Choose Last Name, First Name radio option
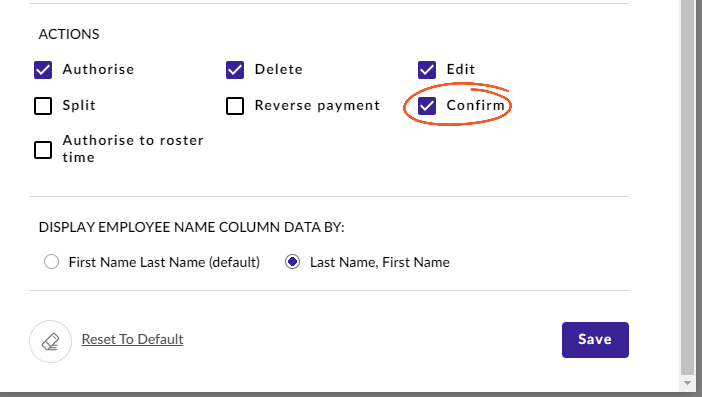Image resolution: width=702 pixels, height=397 pixels. 292,261
